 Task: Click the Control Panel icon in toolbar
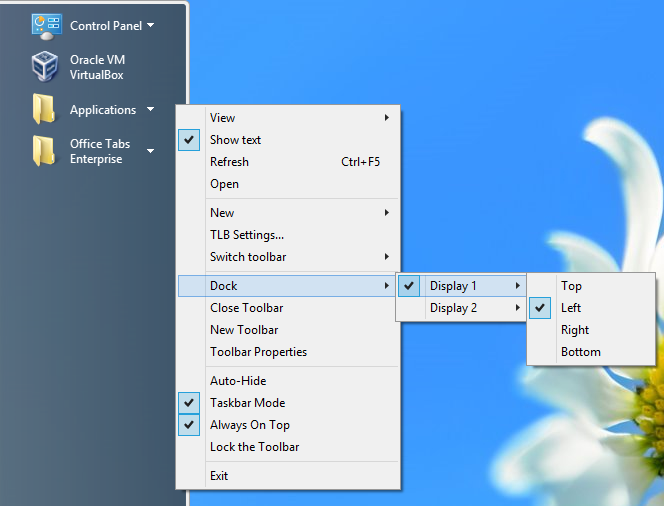pos(47,27)
